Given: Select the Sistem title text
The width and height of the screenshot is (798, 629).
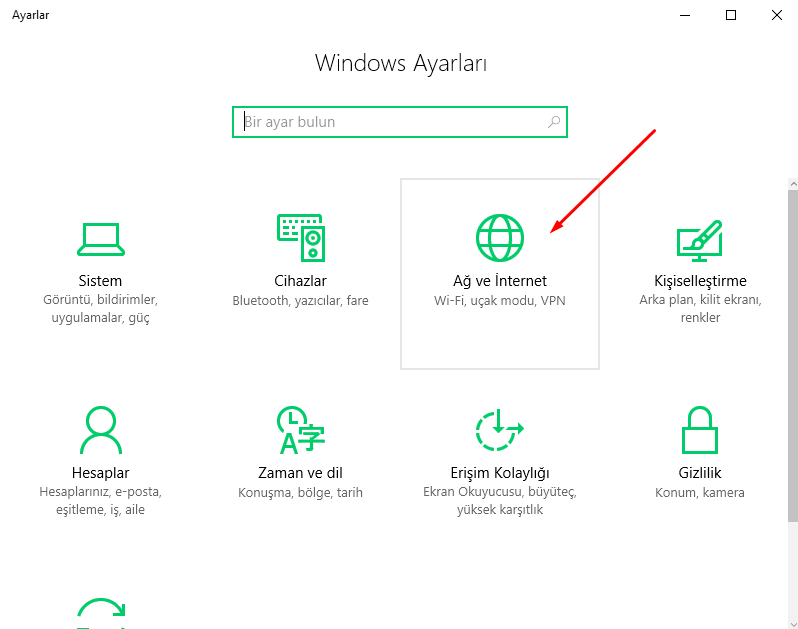Looking at the screenshot, I should coord(100,281).
